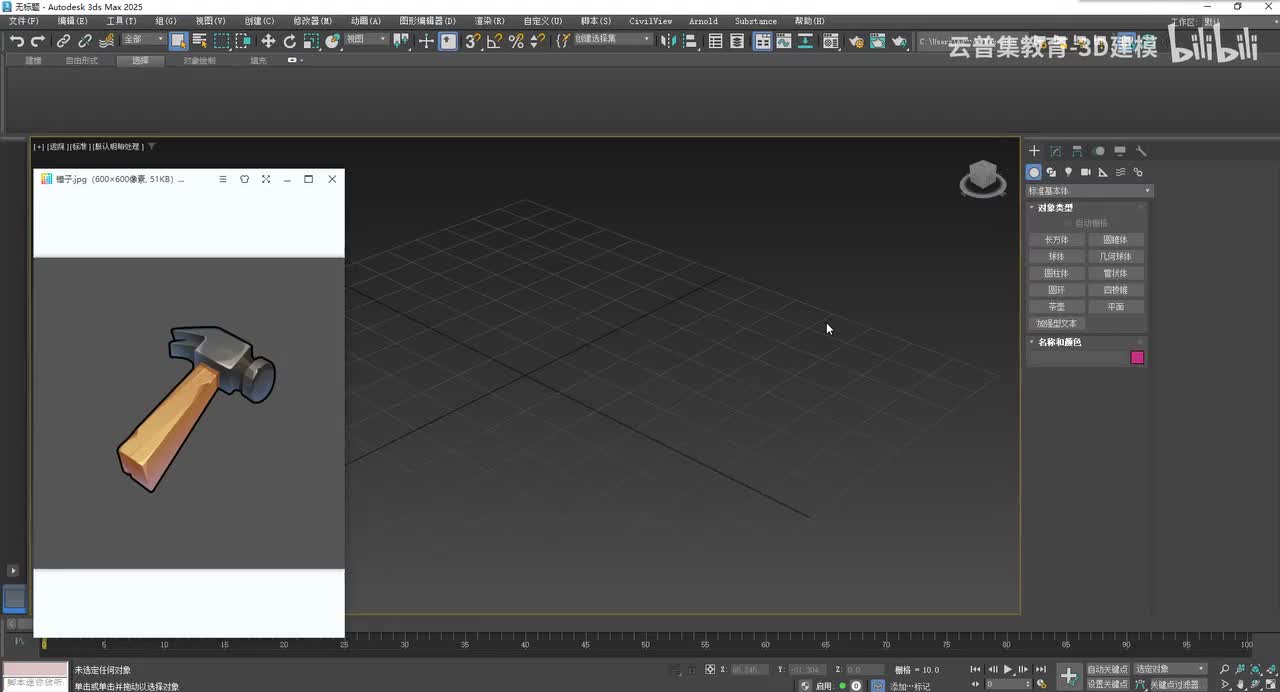Viewport: 1280px width, 692px height.
Task: Switch to Cameras category icon
Action: coord(1085,172)
